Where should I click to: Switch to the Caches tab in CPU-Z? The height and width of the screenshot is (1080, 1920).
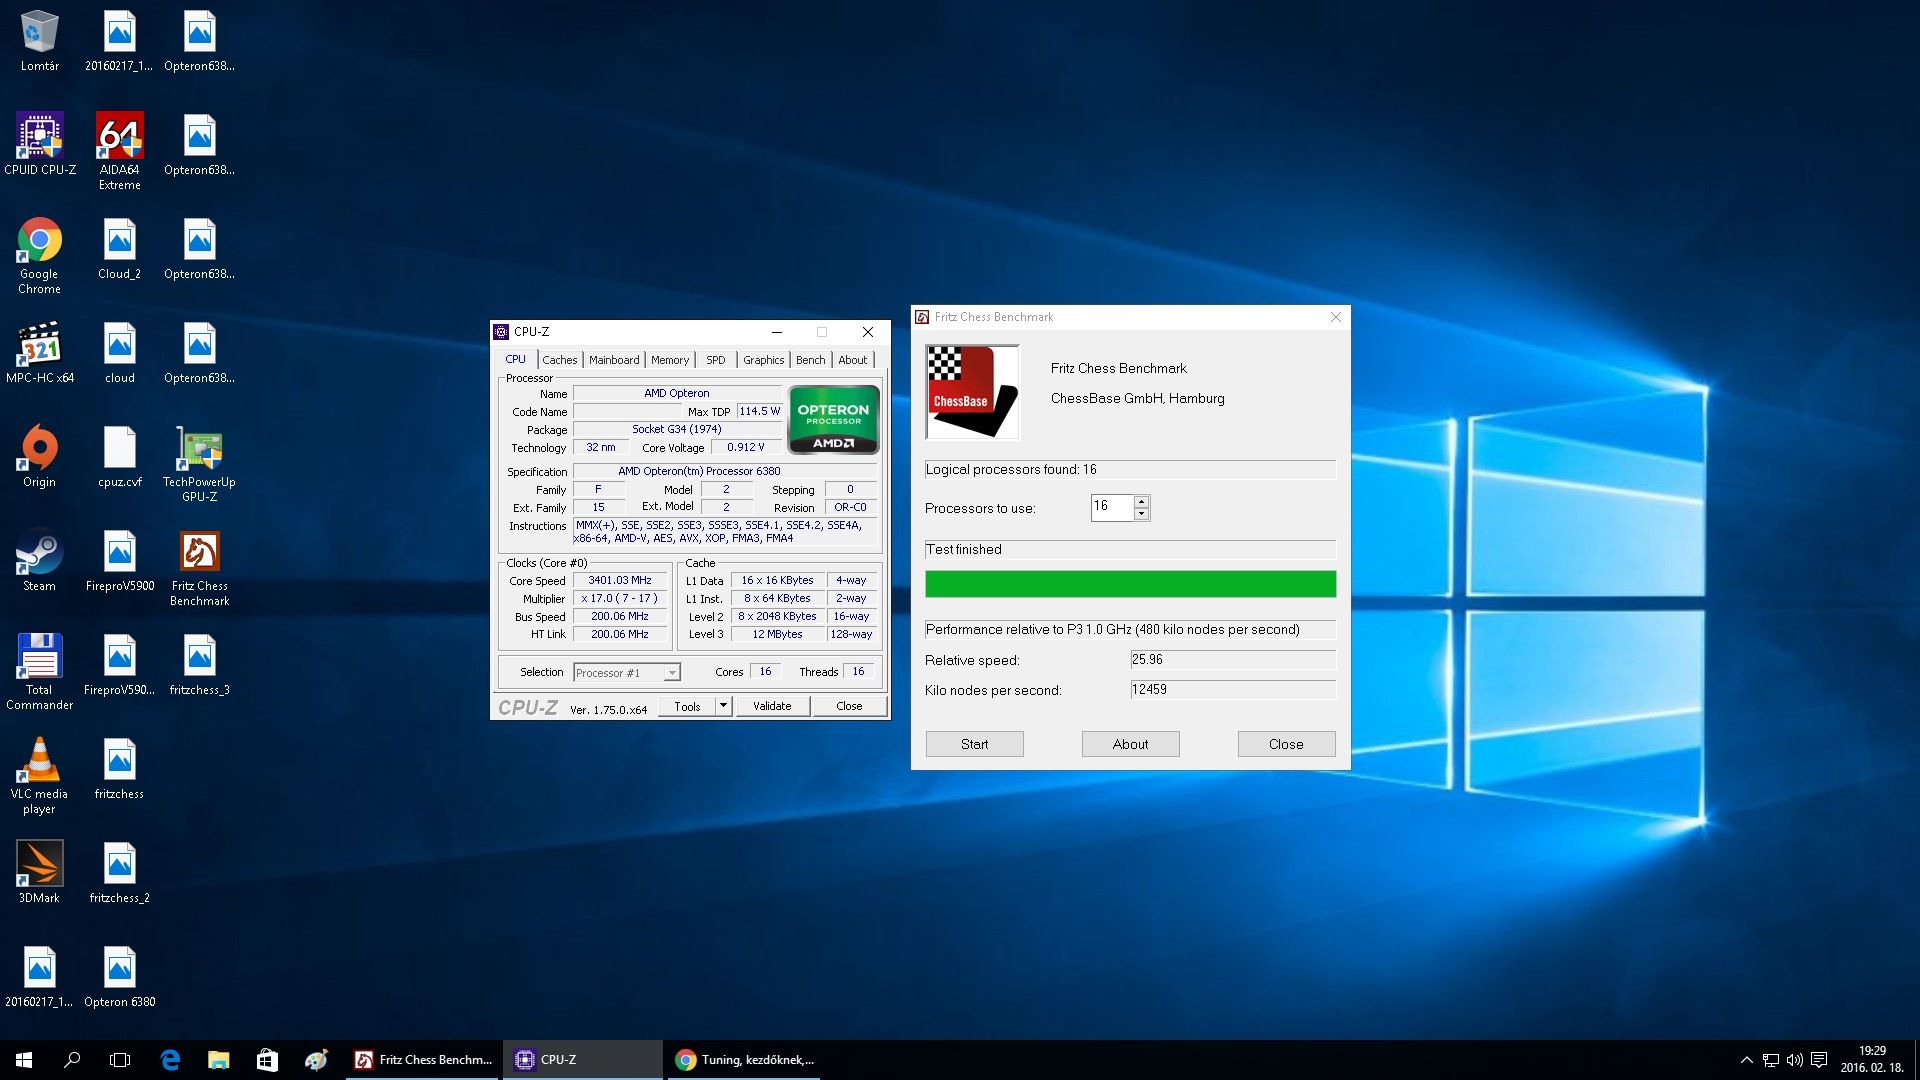(560, 360)
